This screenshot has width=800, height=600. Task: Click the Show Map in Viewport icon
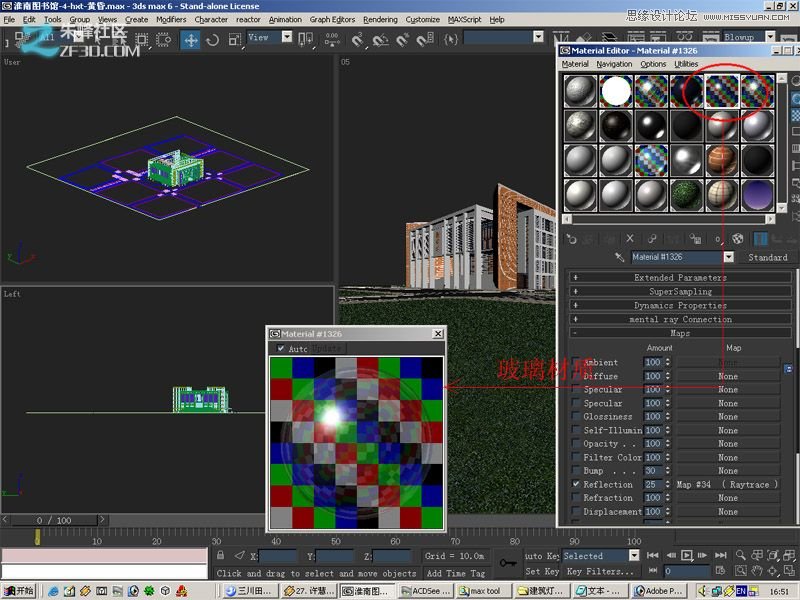coord(737,238)
